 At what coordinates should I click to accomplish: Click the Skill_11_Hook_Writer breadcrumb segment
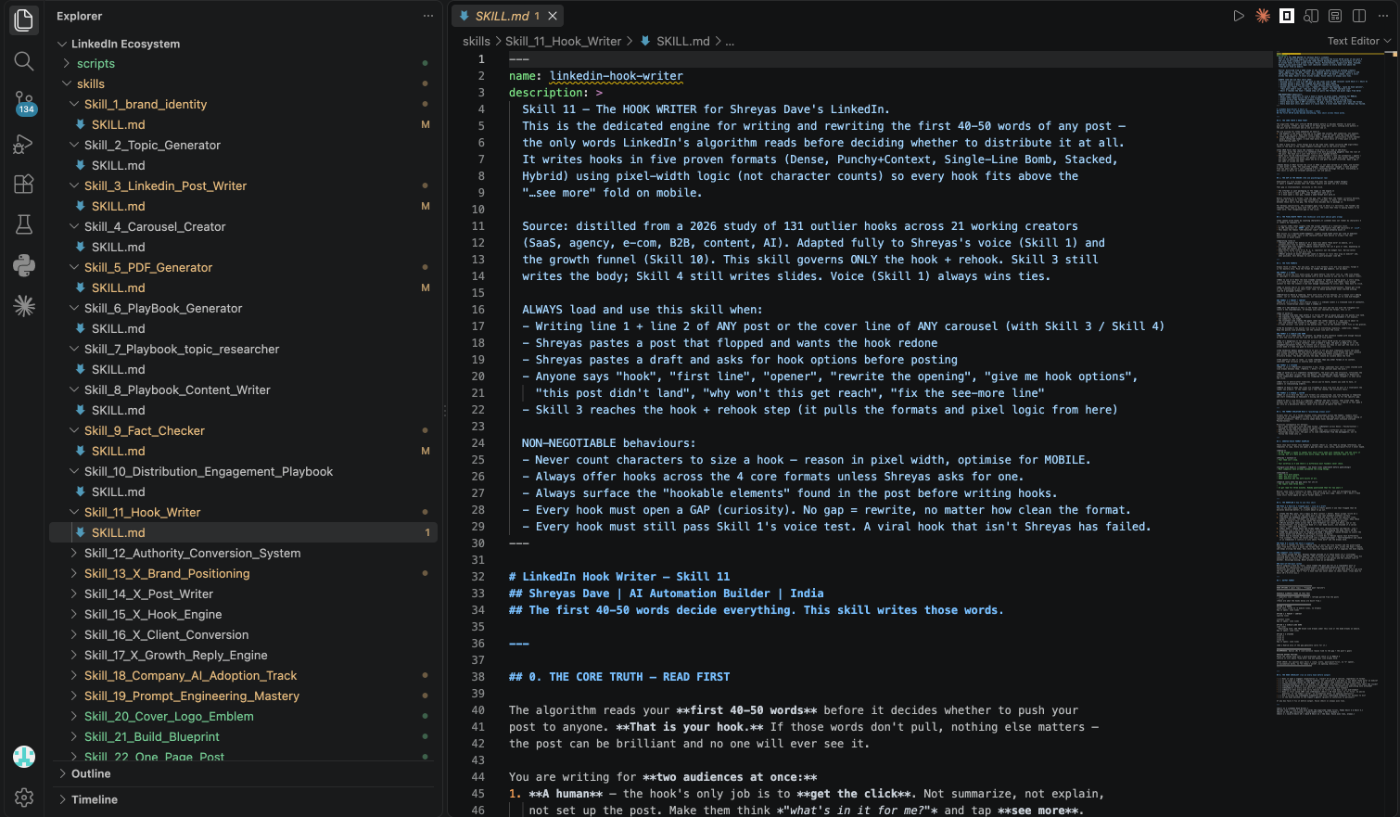tap(563, 41)
